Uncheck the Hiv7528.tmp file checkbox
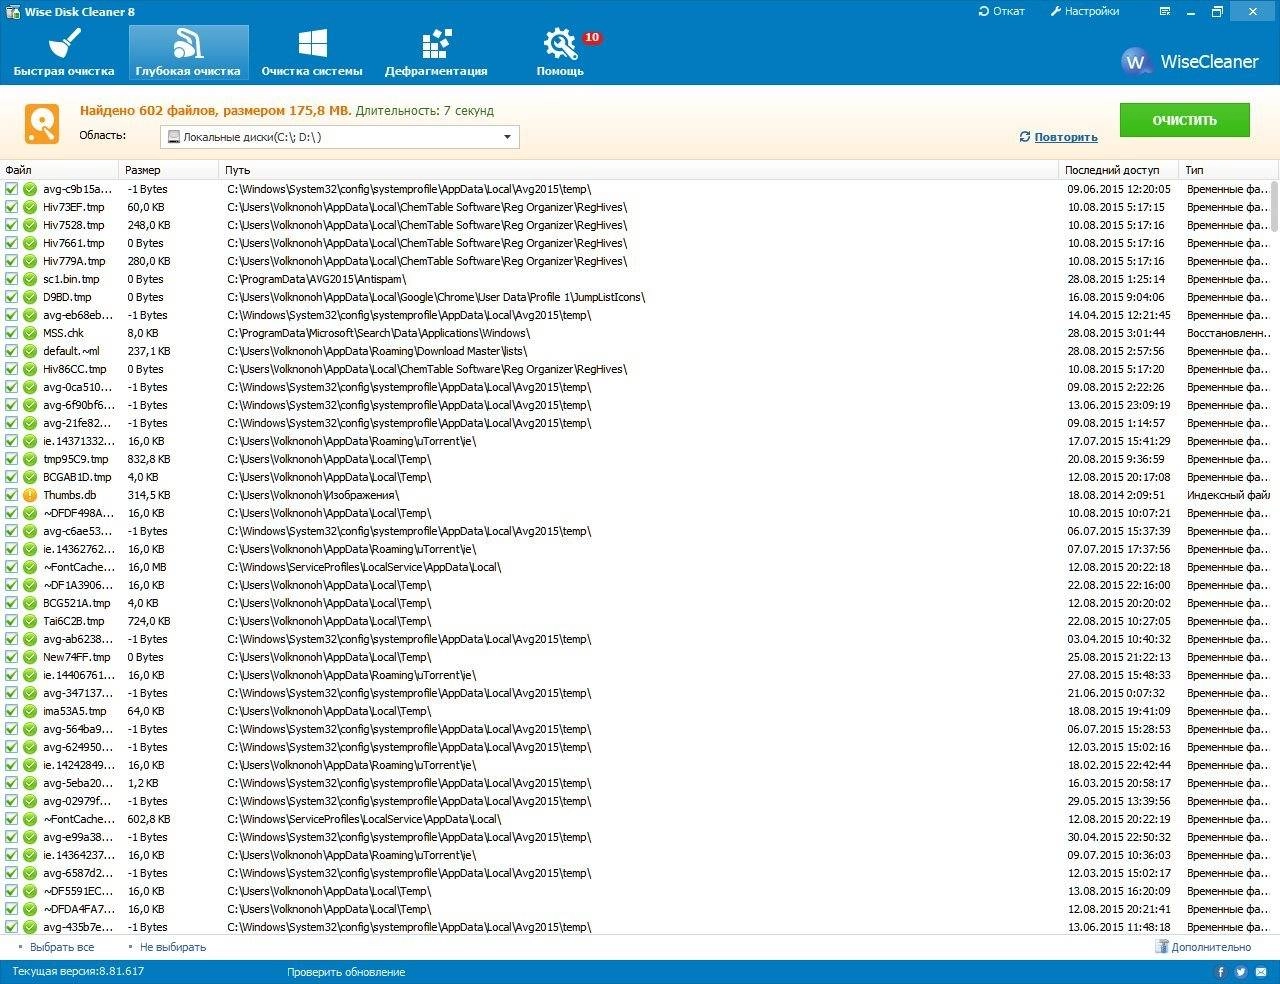This screenshot has height=984, width=1280. click(12, 225)
